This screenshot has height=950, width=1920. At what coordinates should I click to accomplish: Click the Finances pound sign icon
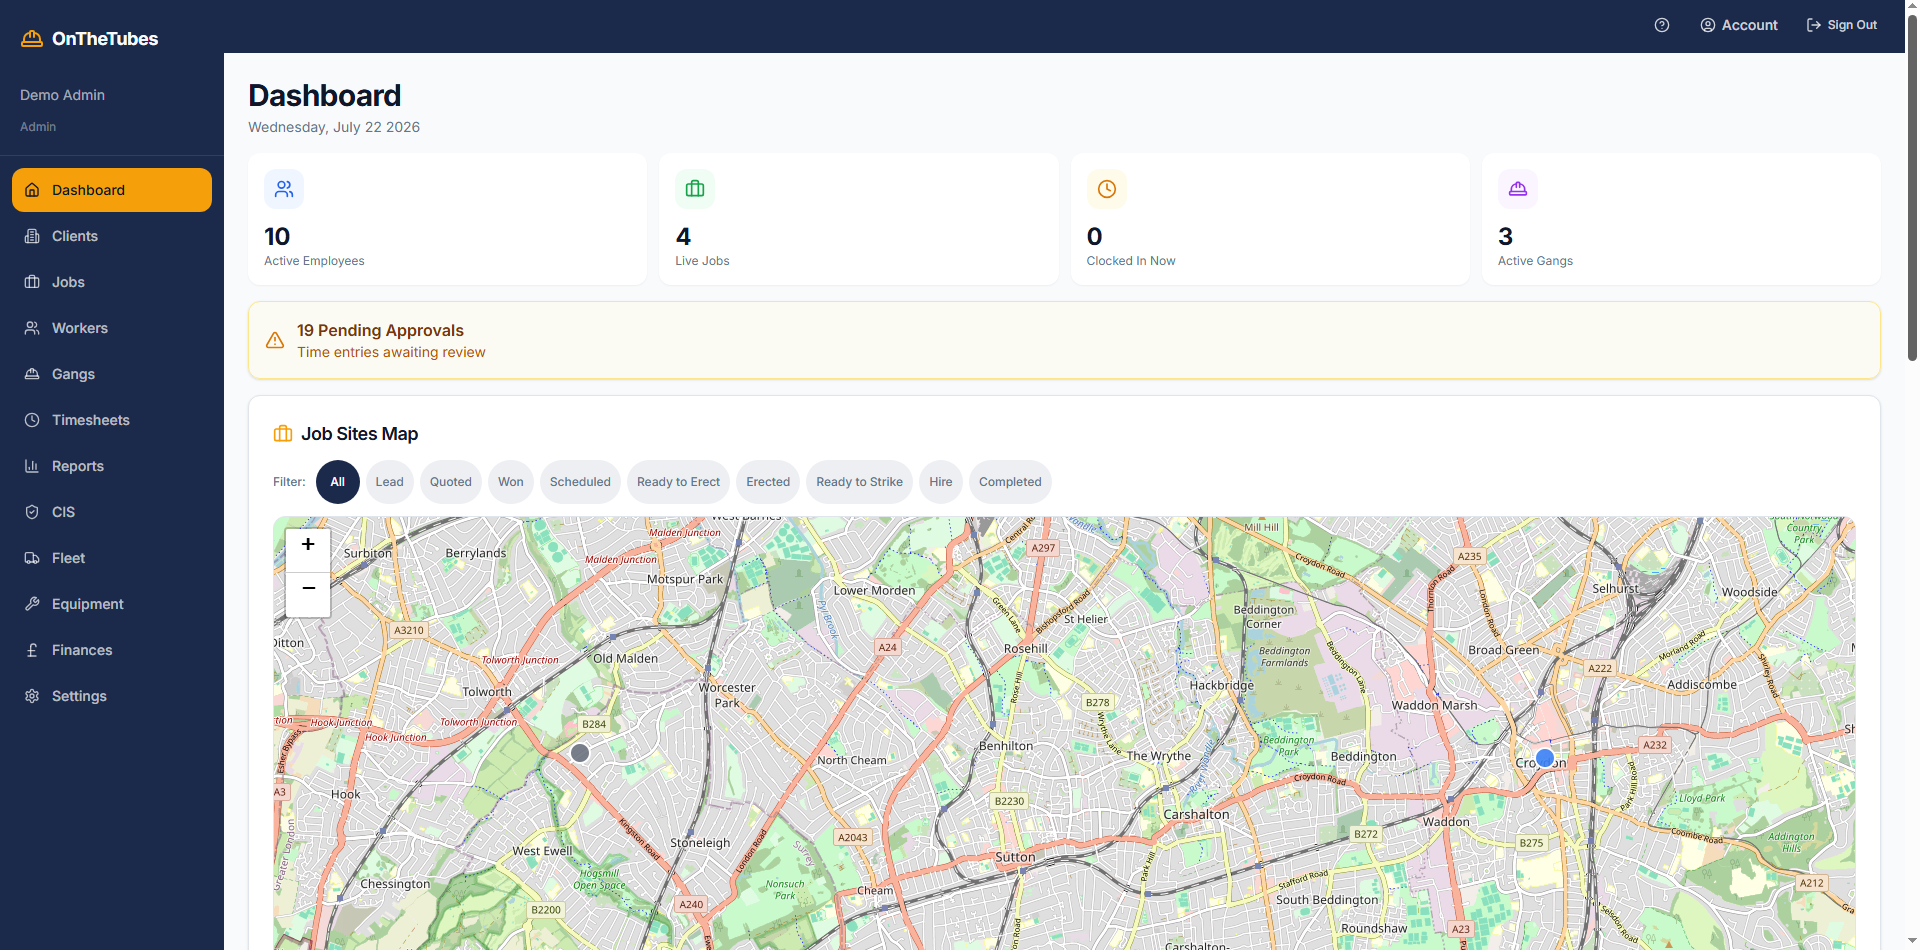point(32,650)
